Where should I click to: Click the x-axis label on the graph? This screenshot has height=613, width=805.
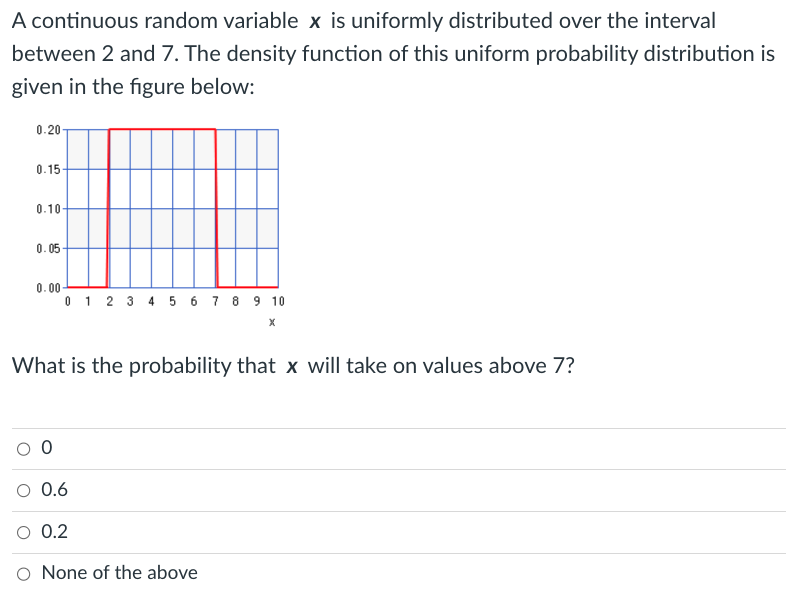[x=272, y=322]
